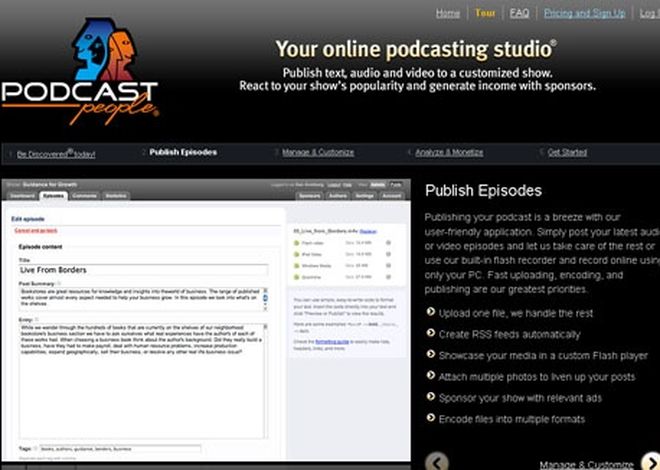660x470 pixels.
Task: Click the Publish Episodes heading text
Action: [483, 191]
